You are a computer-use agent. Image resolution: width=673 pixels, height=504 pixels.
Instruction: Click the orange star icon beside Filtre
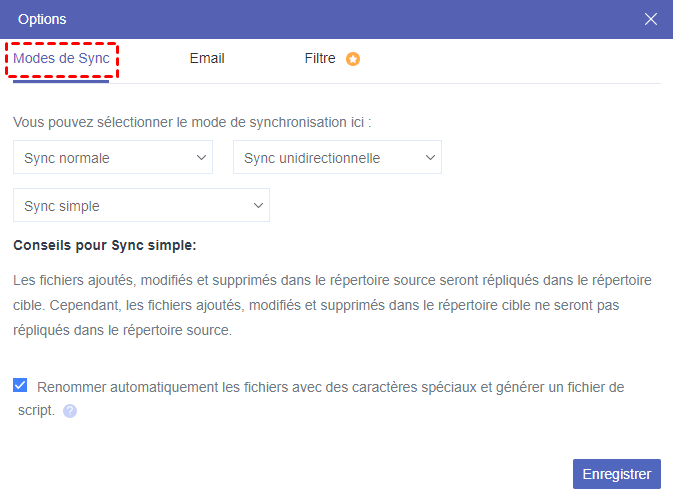(x=353, y=59)
